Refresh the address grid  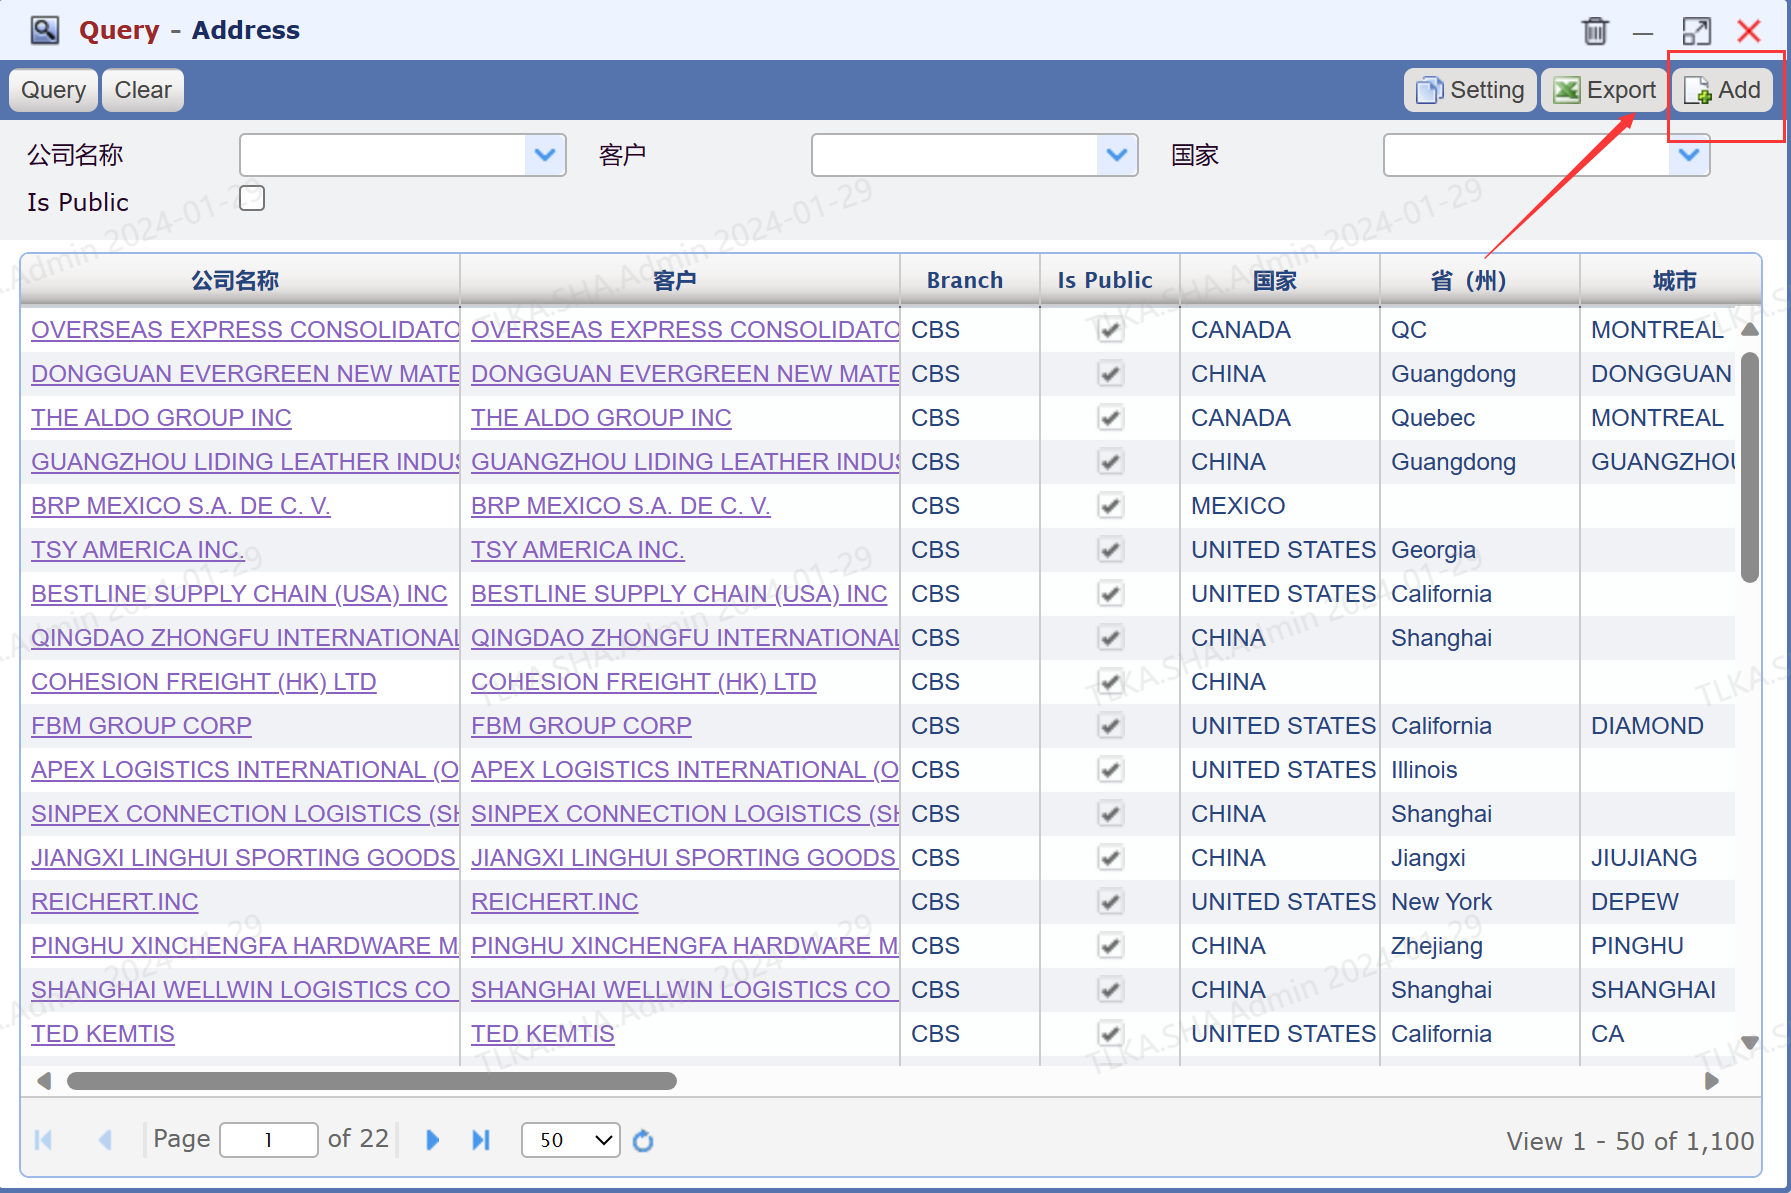(x=643, y=1140)
